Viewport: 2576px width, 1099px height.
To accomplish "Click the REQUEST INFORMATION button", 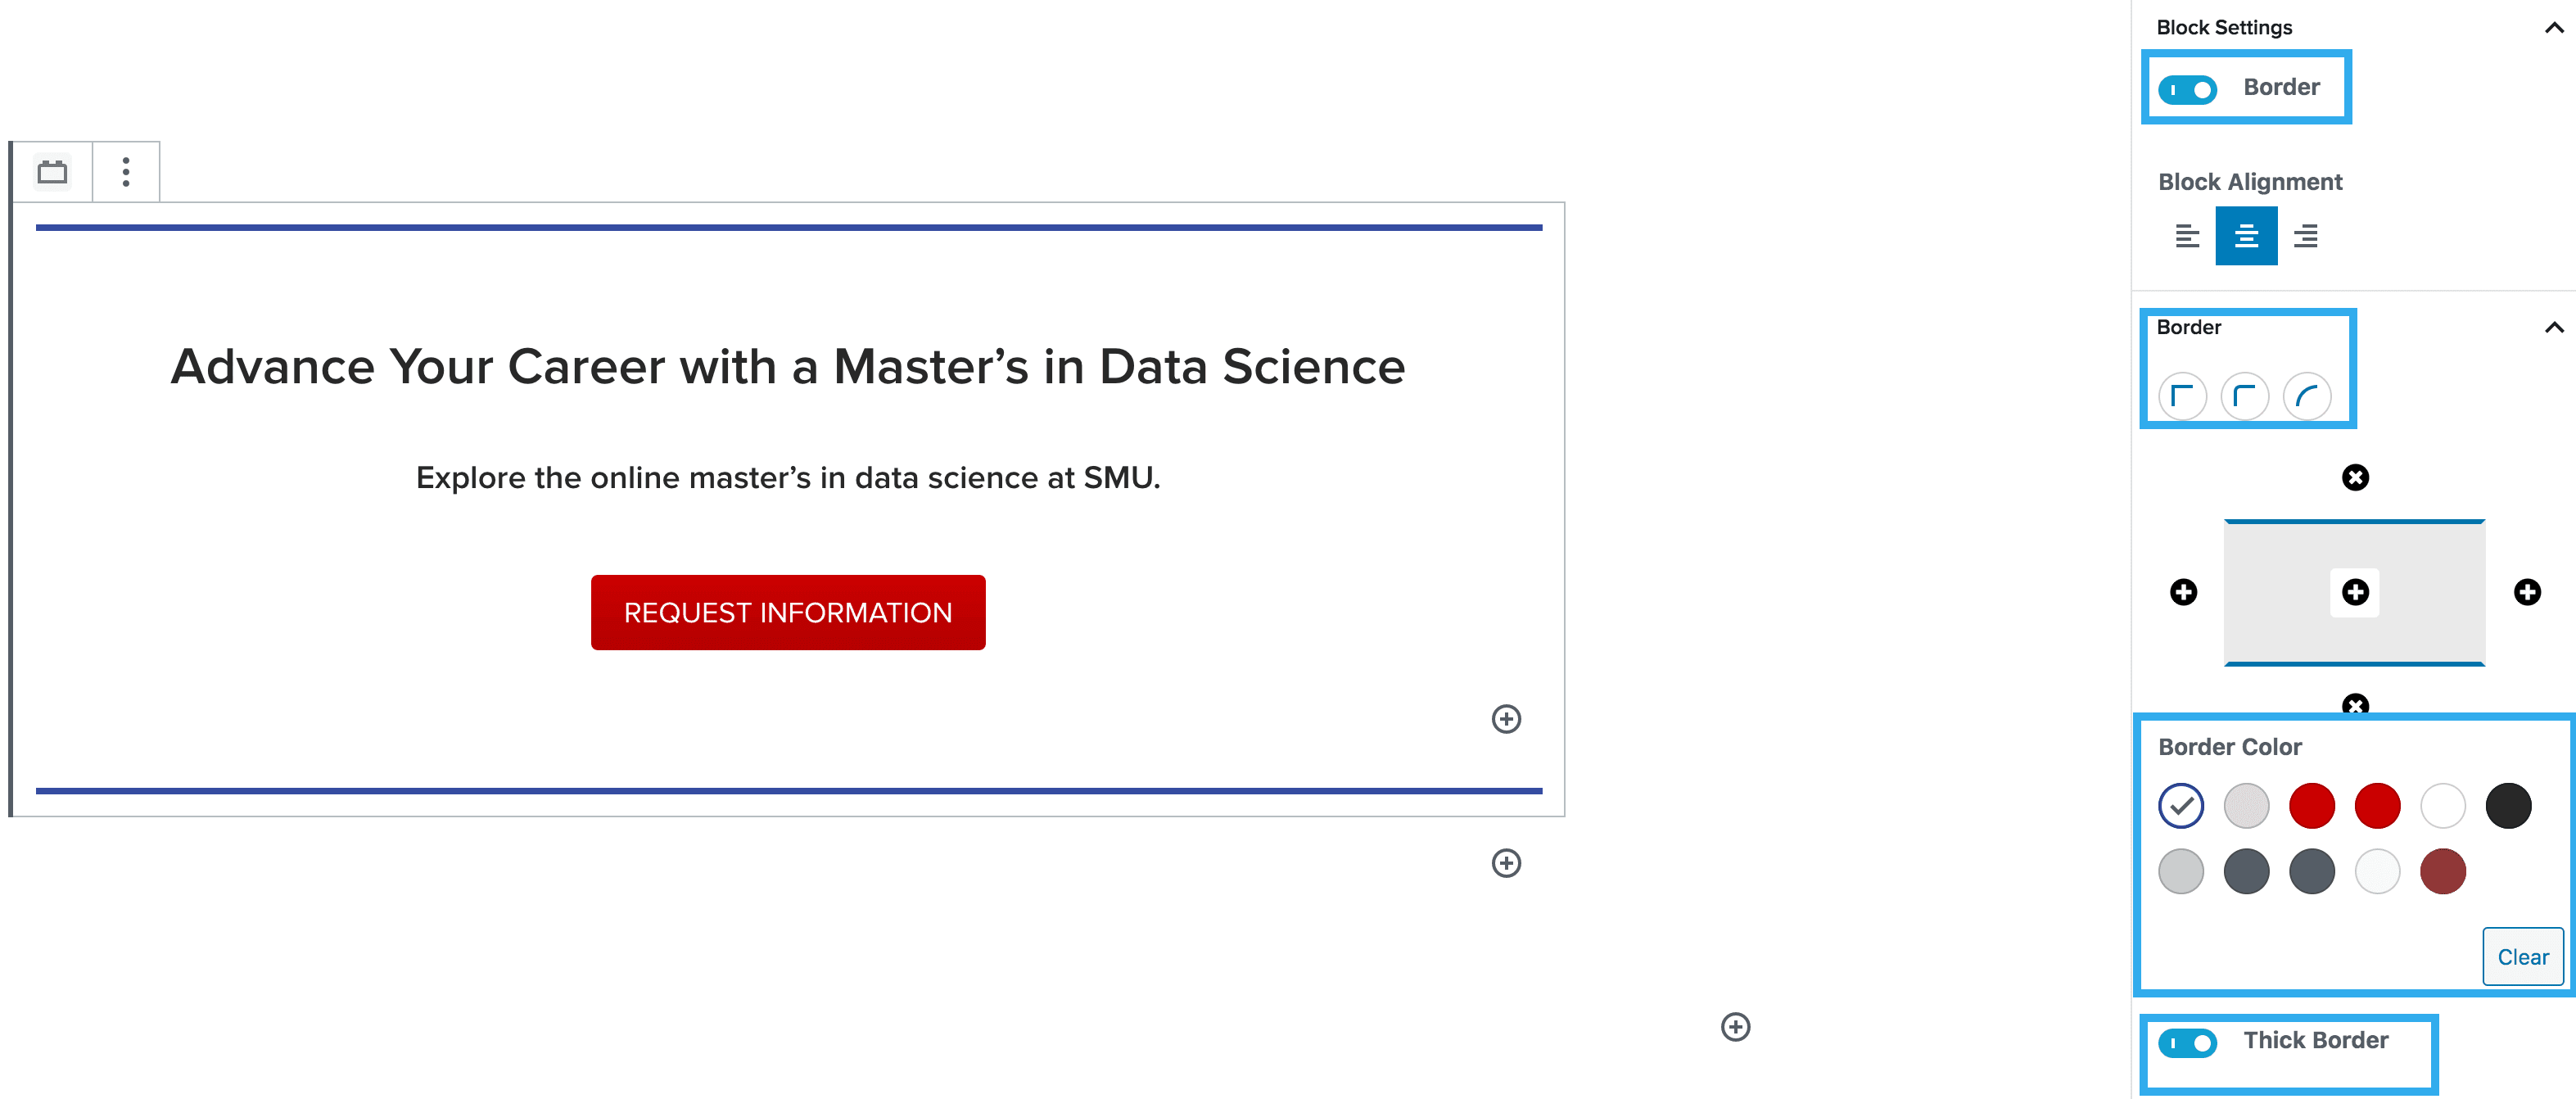I will (788, 612).
